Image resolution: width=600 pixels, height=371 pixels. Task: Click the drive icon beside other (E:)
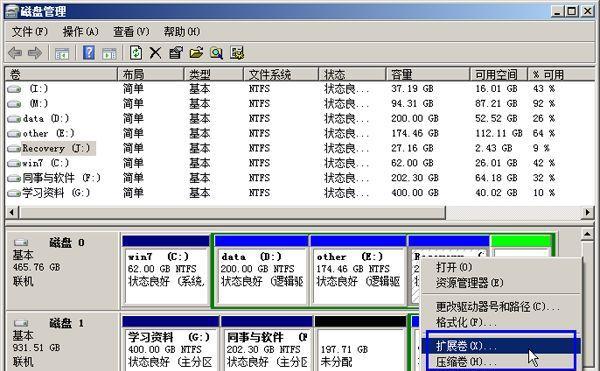point(14,134)
